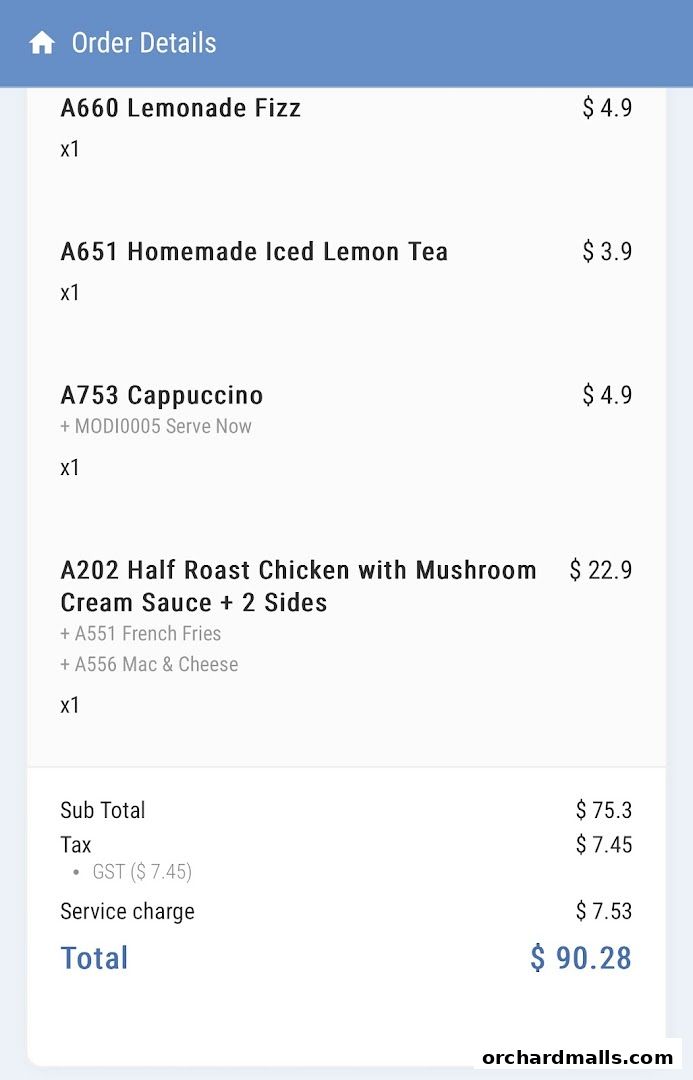Viewport: 693px width, 1080px height.
Task: Click the $ 22.9 roast chicken price
Action: [x=600, y=570]
